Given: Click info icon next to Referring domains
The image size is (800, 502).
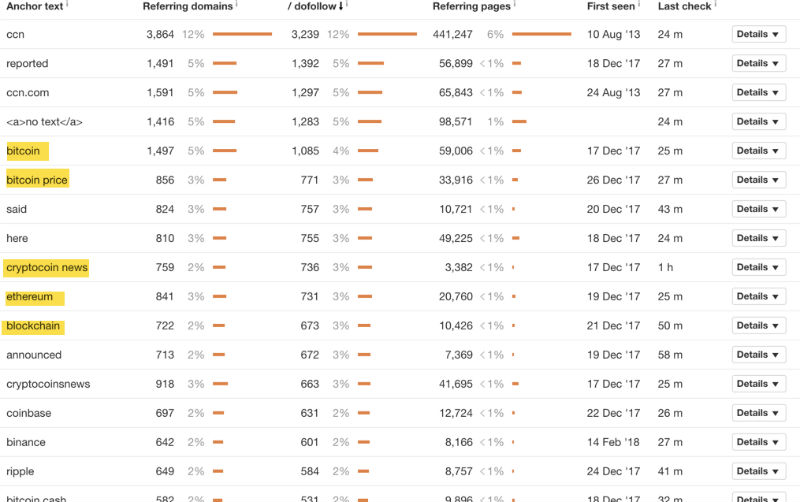Looking at the screenshot, I should point(236,4).
